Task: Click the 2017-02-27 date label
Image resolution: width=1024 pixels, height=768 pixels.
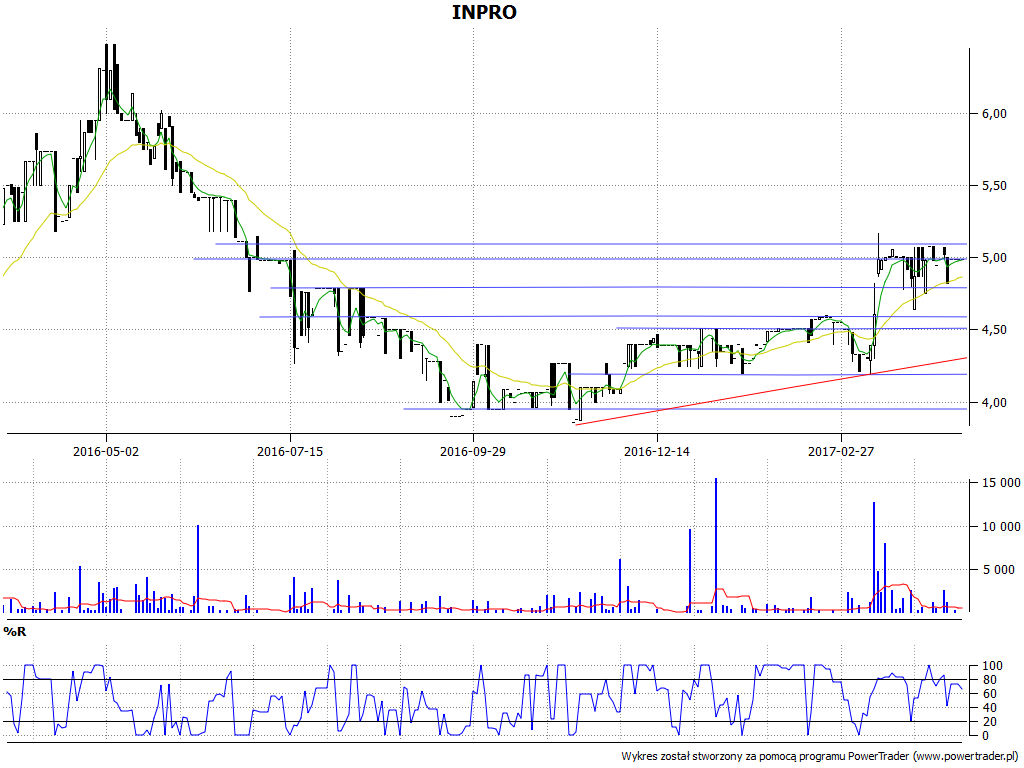Action: 841,451
